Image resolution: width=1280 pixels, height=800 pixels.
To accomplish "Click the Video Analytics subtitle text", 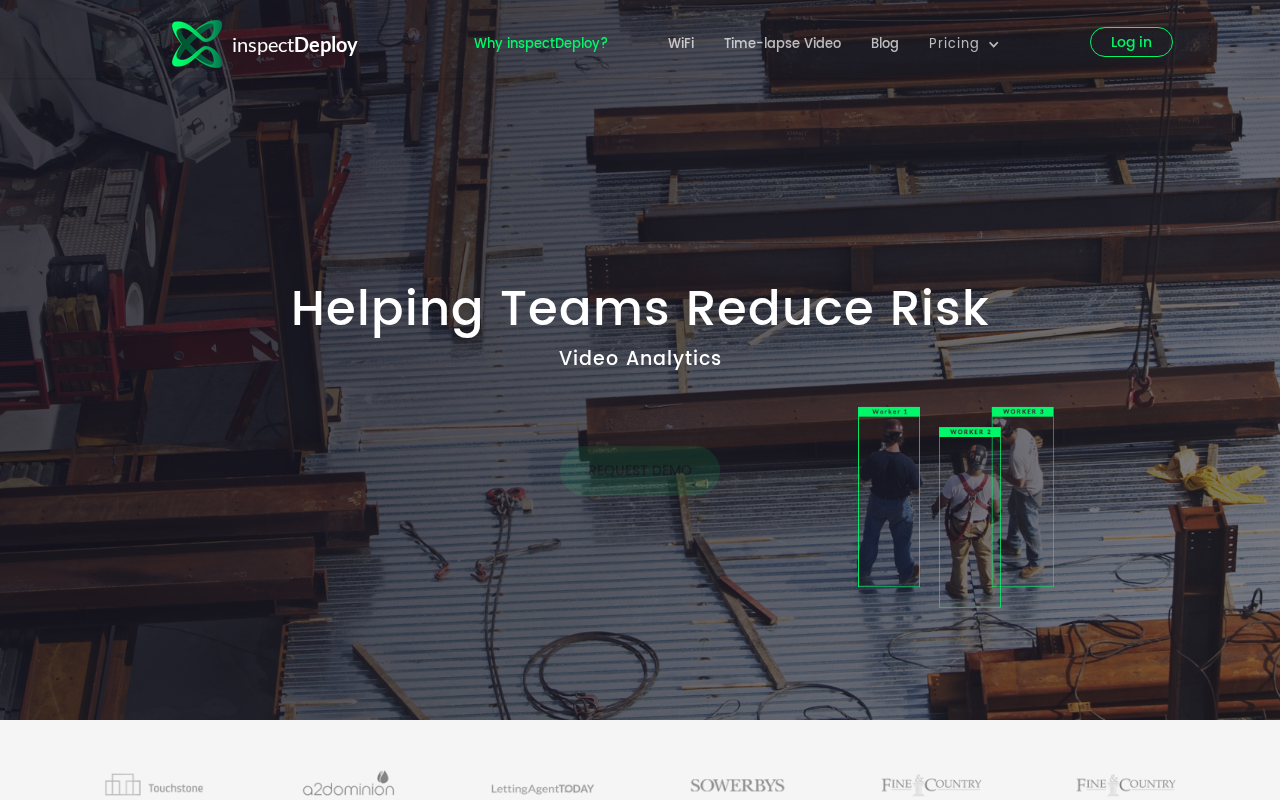I will 640,358.
